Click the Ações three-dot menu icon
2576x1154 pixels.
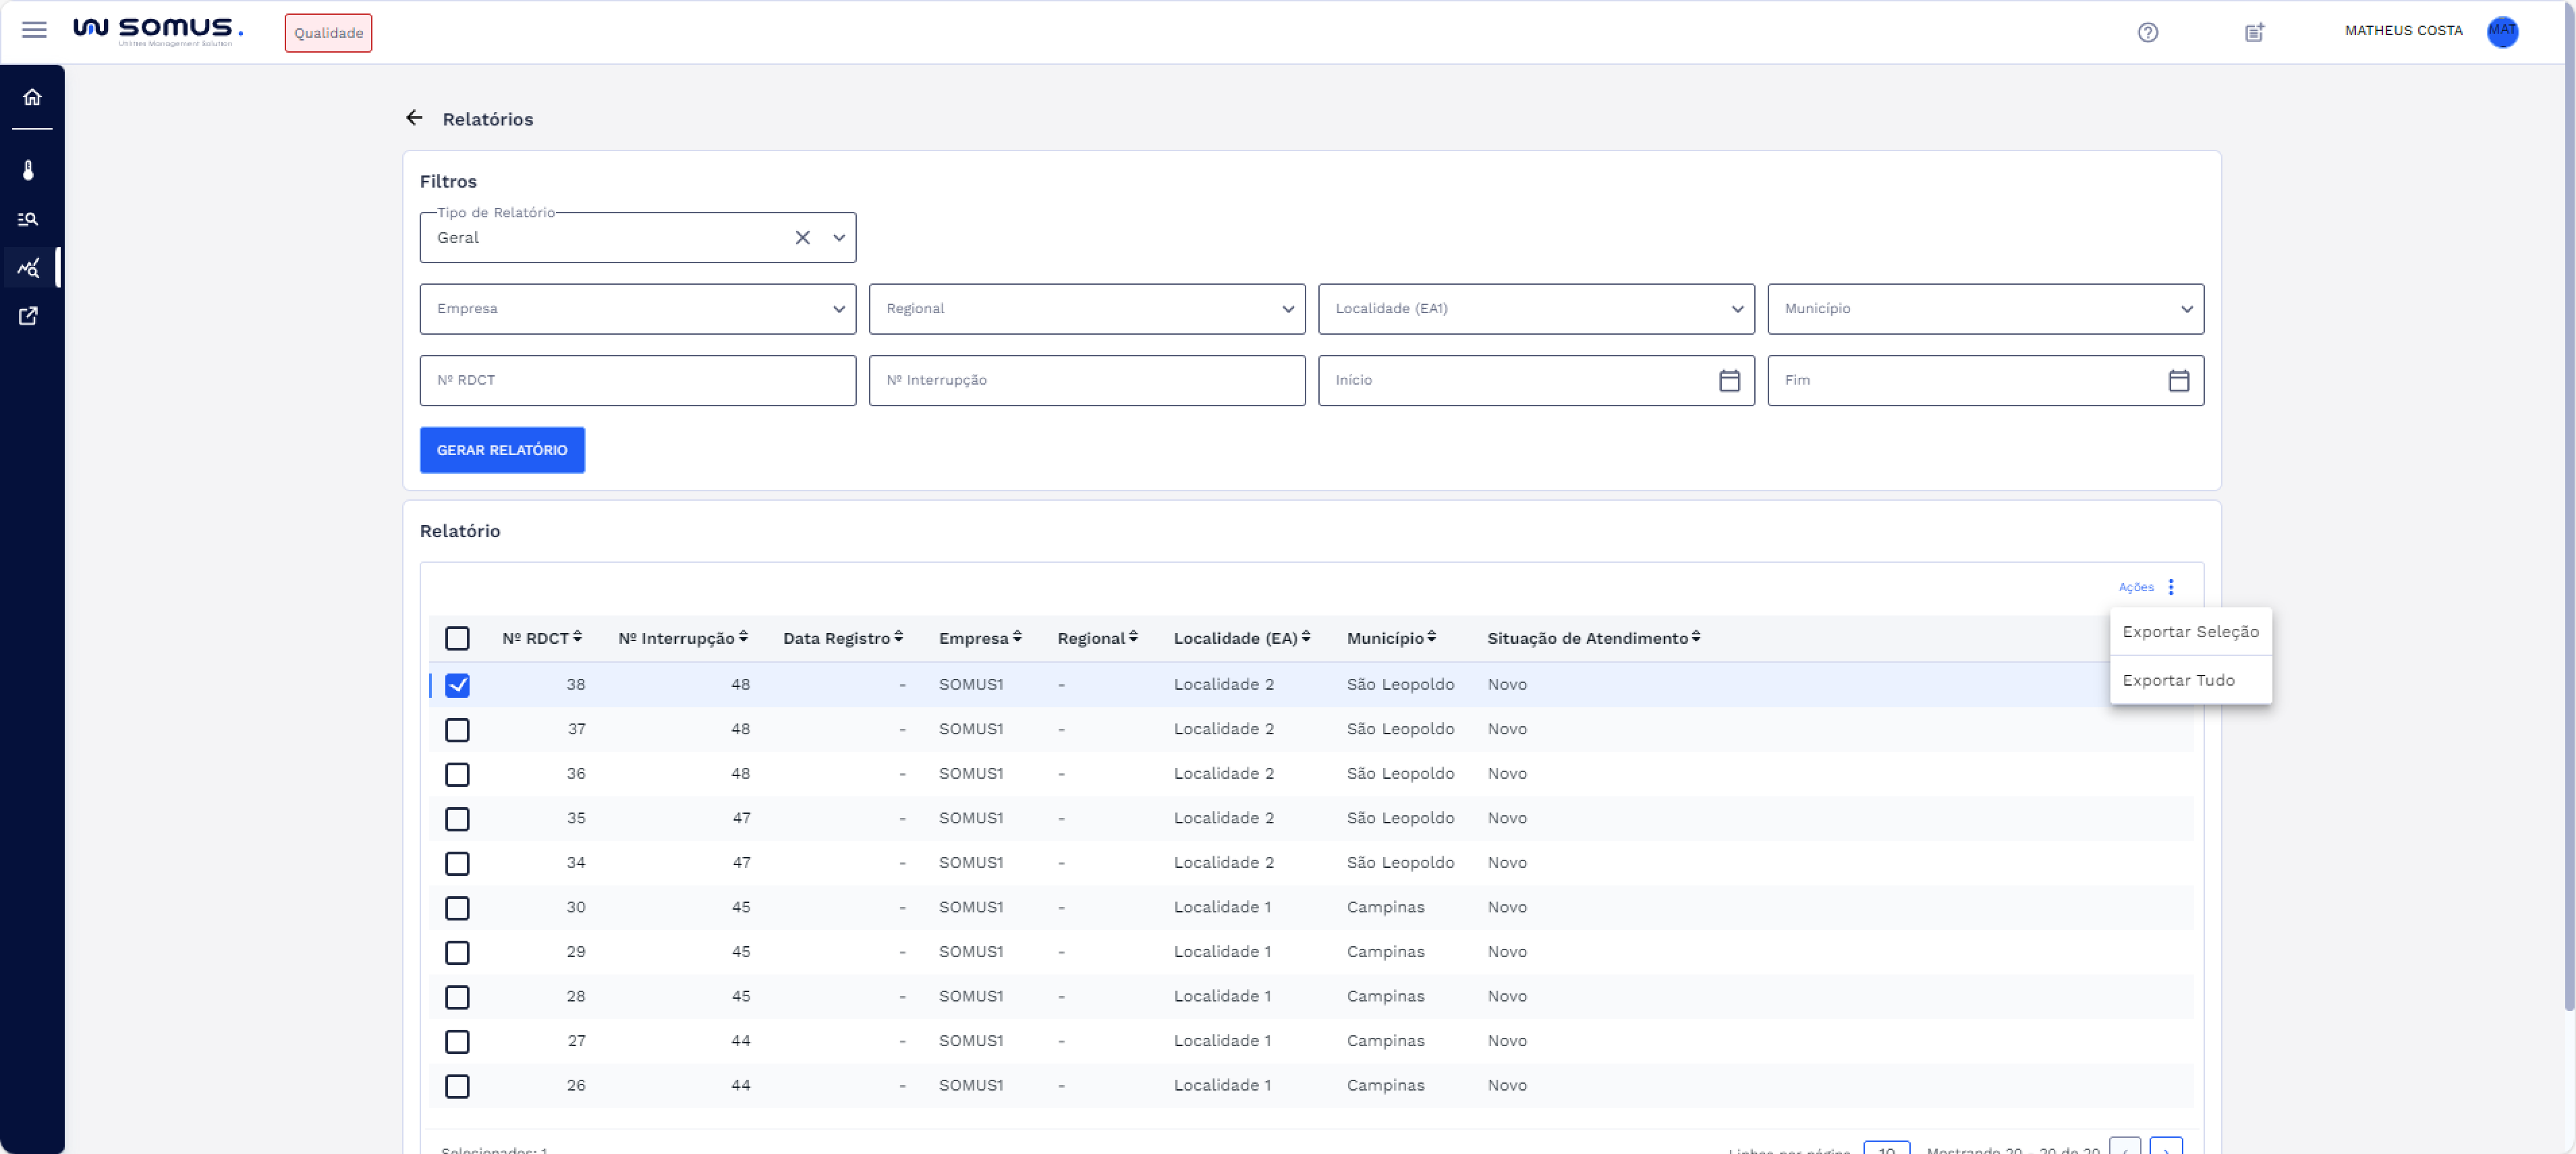pos(2170,587)
